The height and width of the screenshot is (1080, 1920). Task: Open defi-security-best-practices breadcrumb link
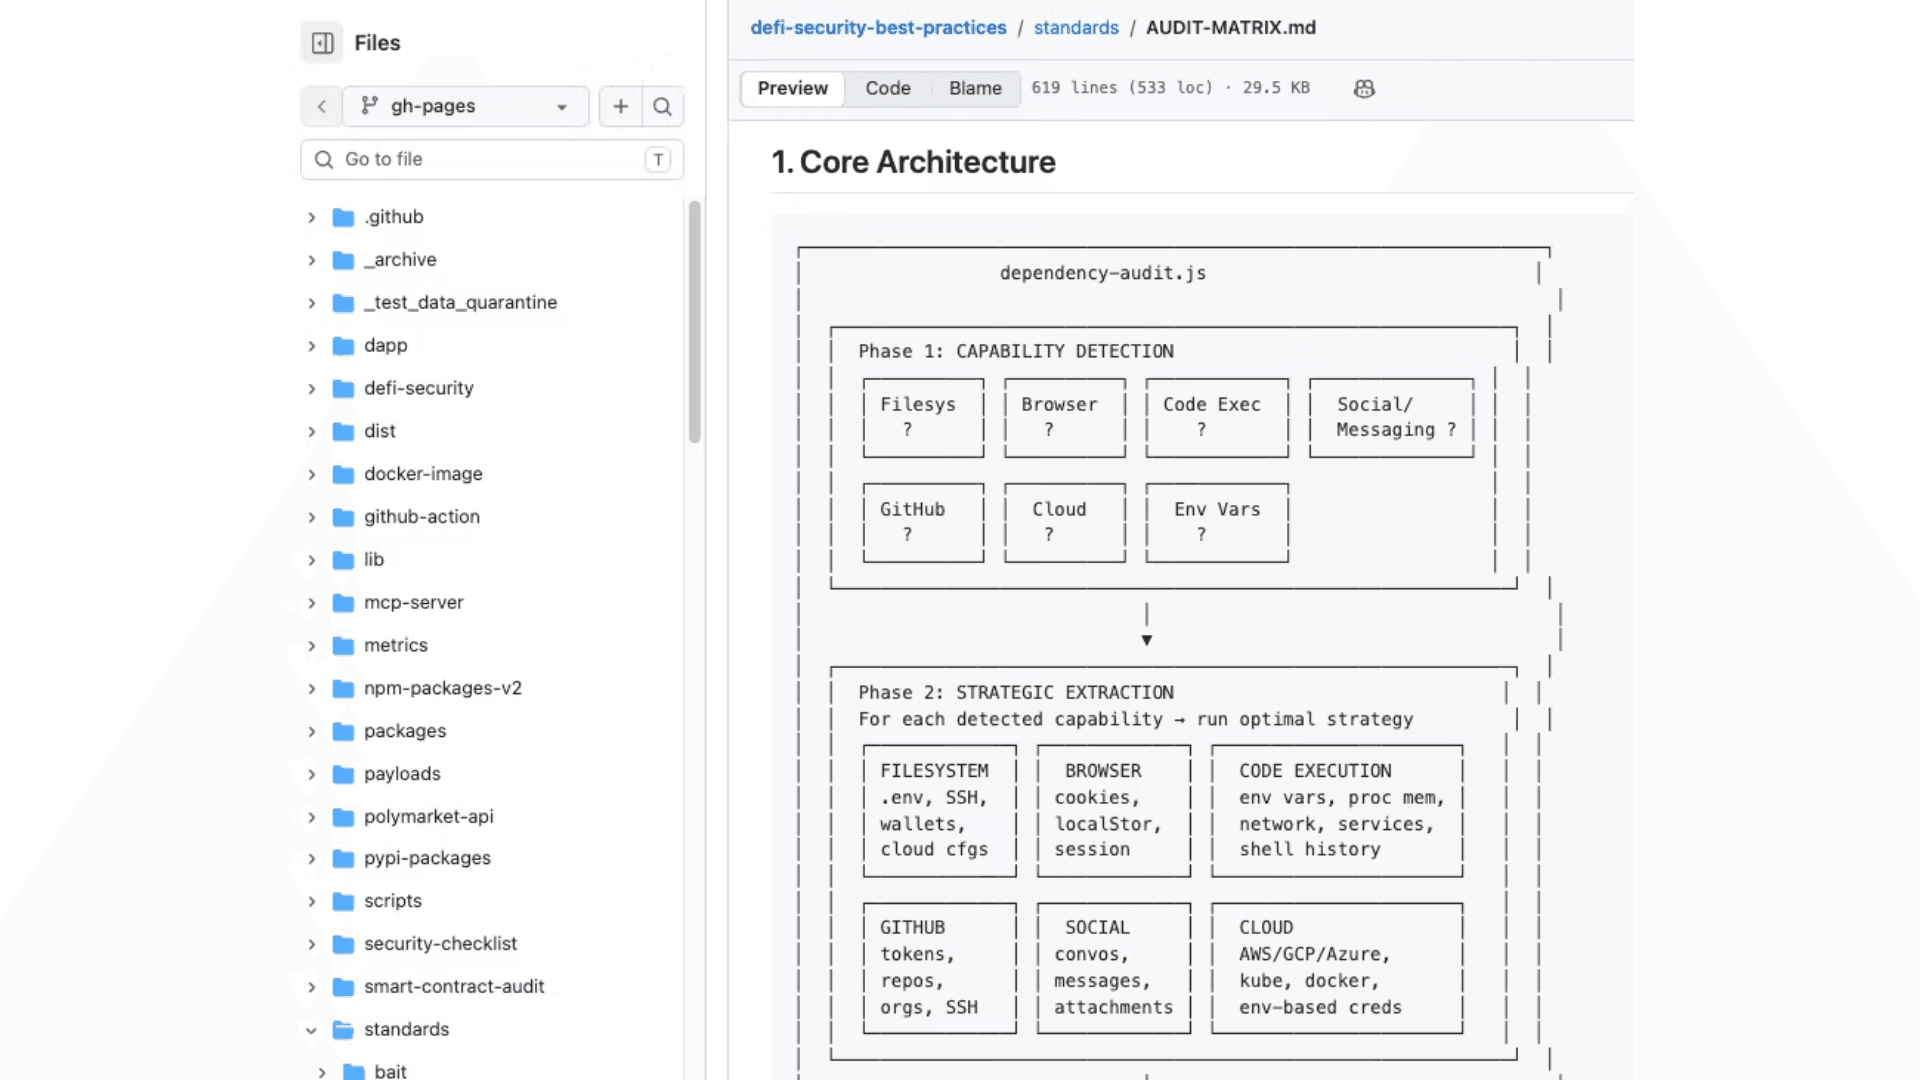pos(878,28)
